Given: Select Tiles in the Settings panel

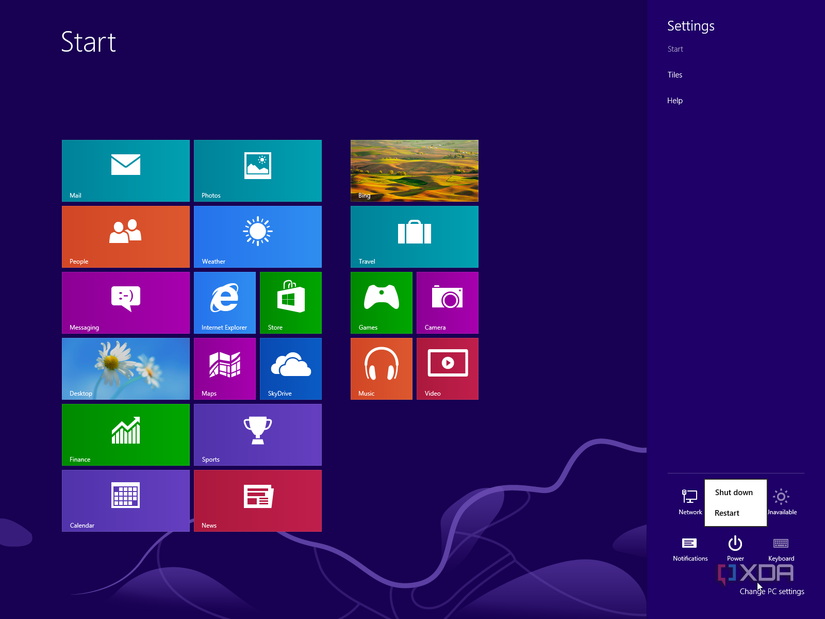Looking at the screenshot, I should tap(675, 74).
